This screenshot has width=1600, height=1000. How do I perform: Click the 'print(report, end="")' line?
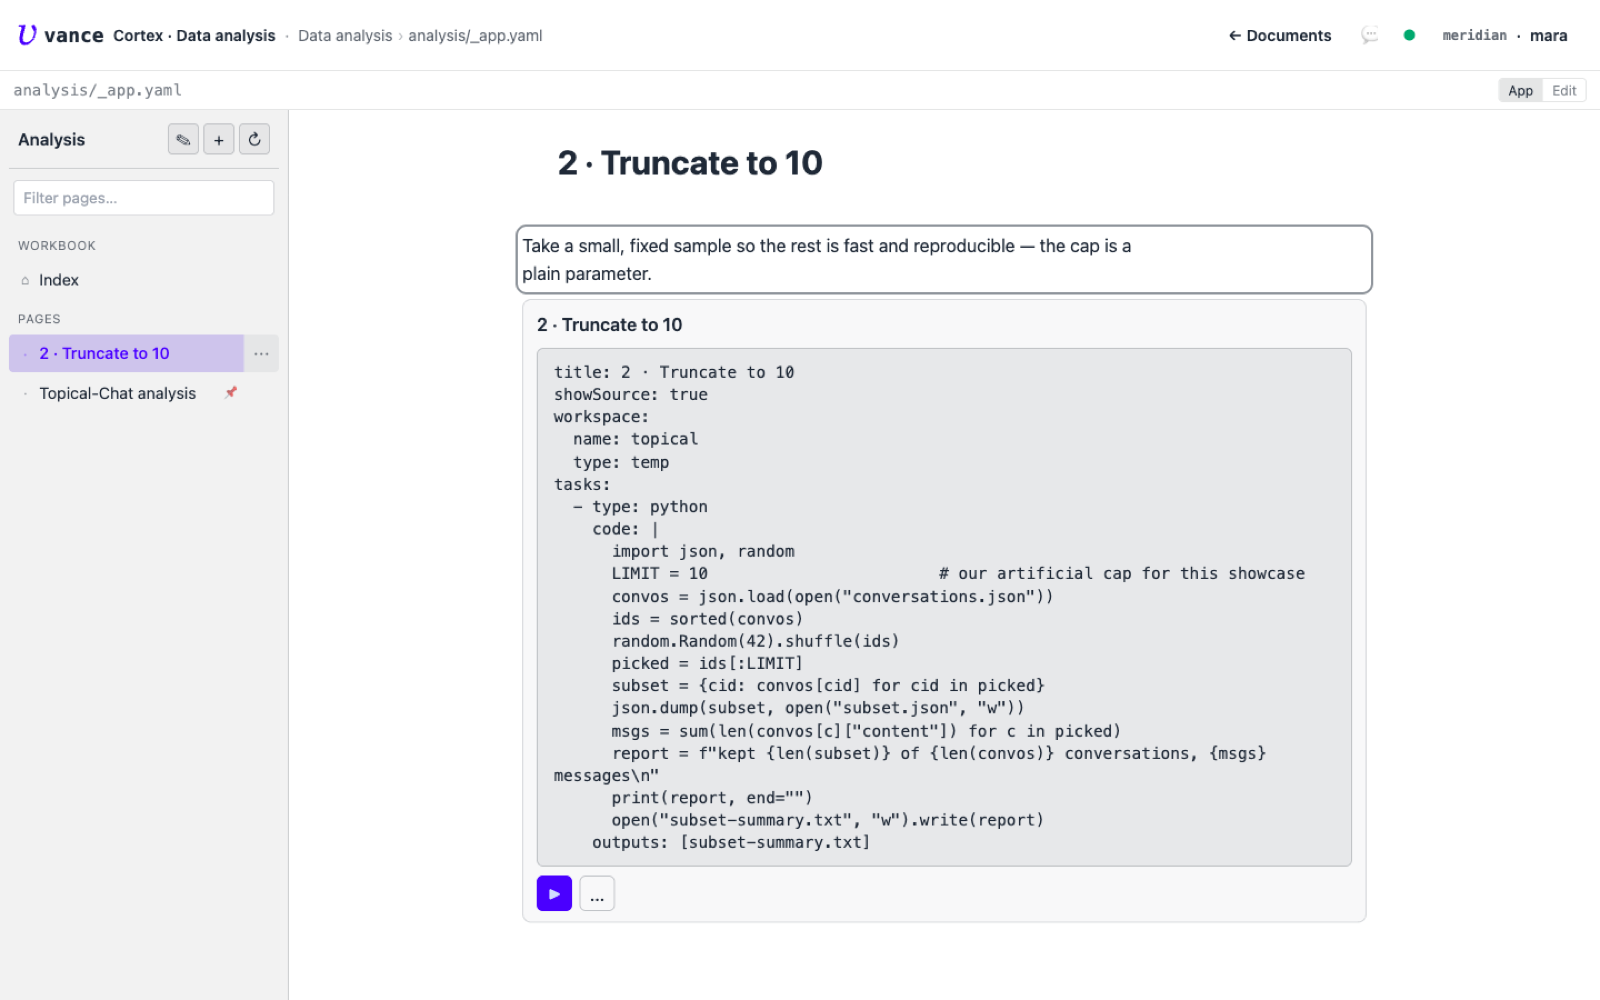712,797
